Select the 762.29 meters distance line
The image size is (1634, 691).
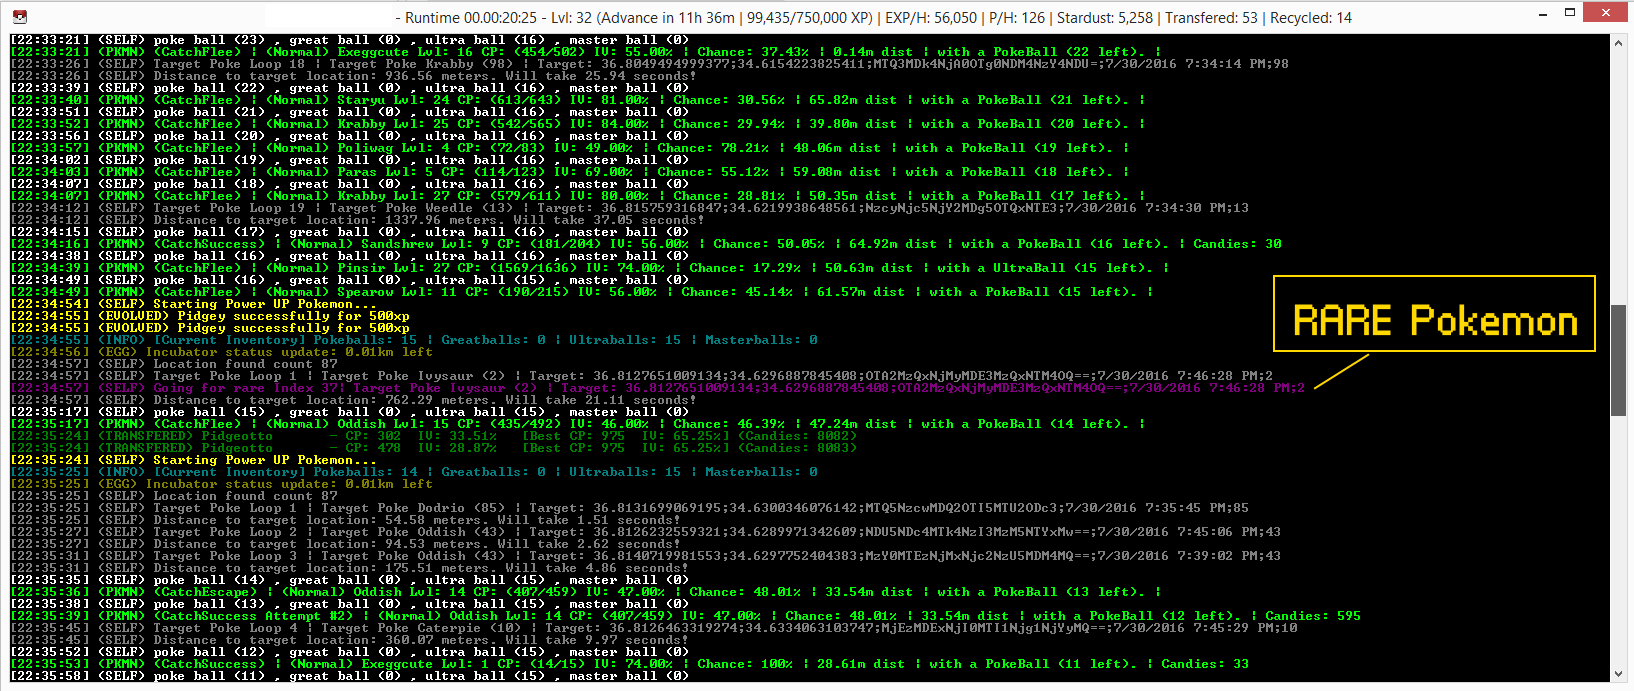click(x=354, y=400)
